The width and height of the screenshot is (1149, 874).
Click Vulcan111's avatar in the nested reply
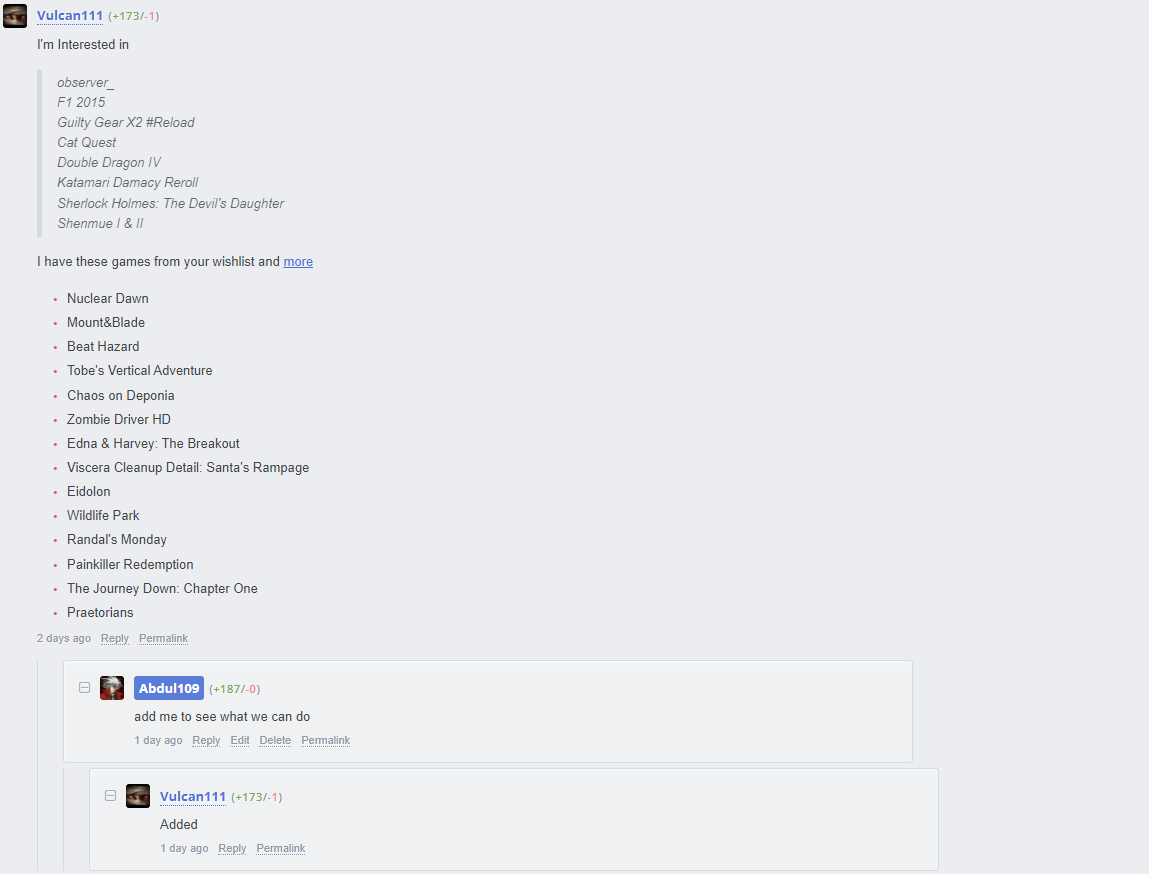[x=138, y=796]
